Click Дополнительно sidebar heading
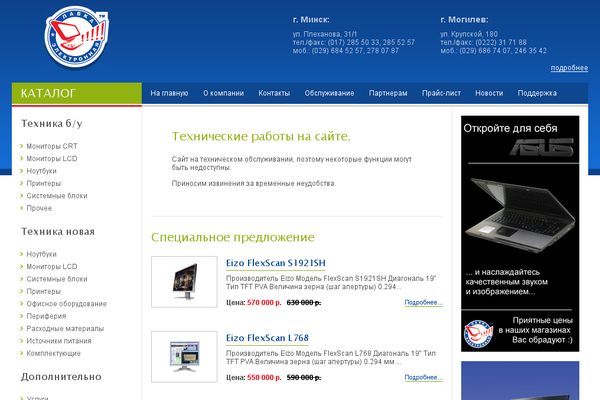This screenshot has height=400, width=600. pos(61,377)
